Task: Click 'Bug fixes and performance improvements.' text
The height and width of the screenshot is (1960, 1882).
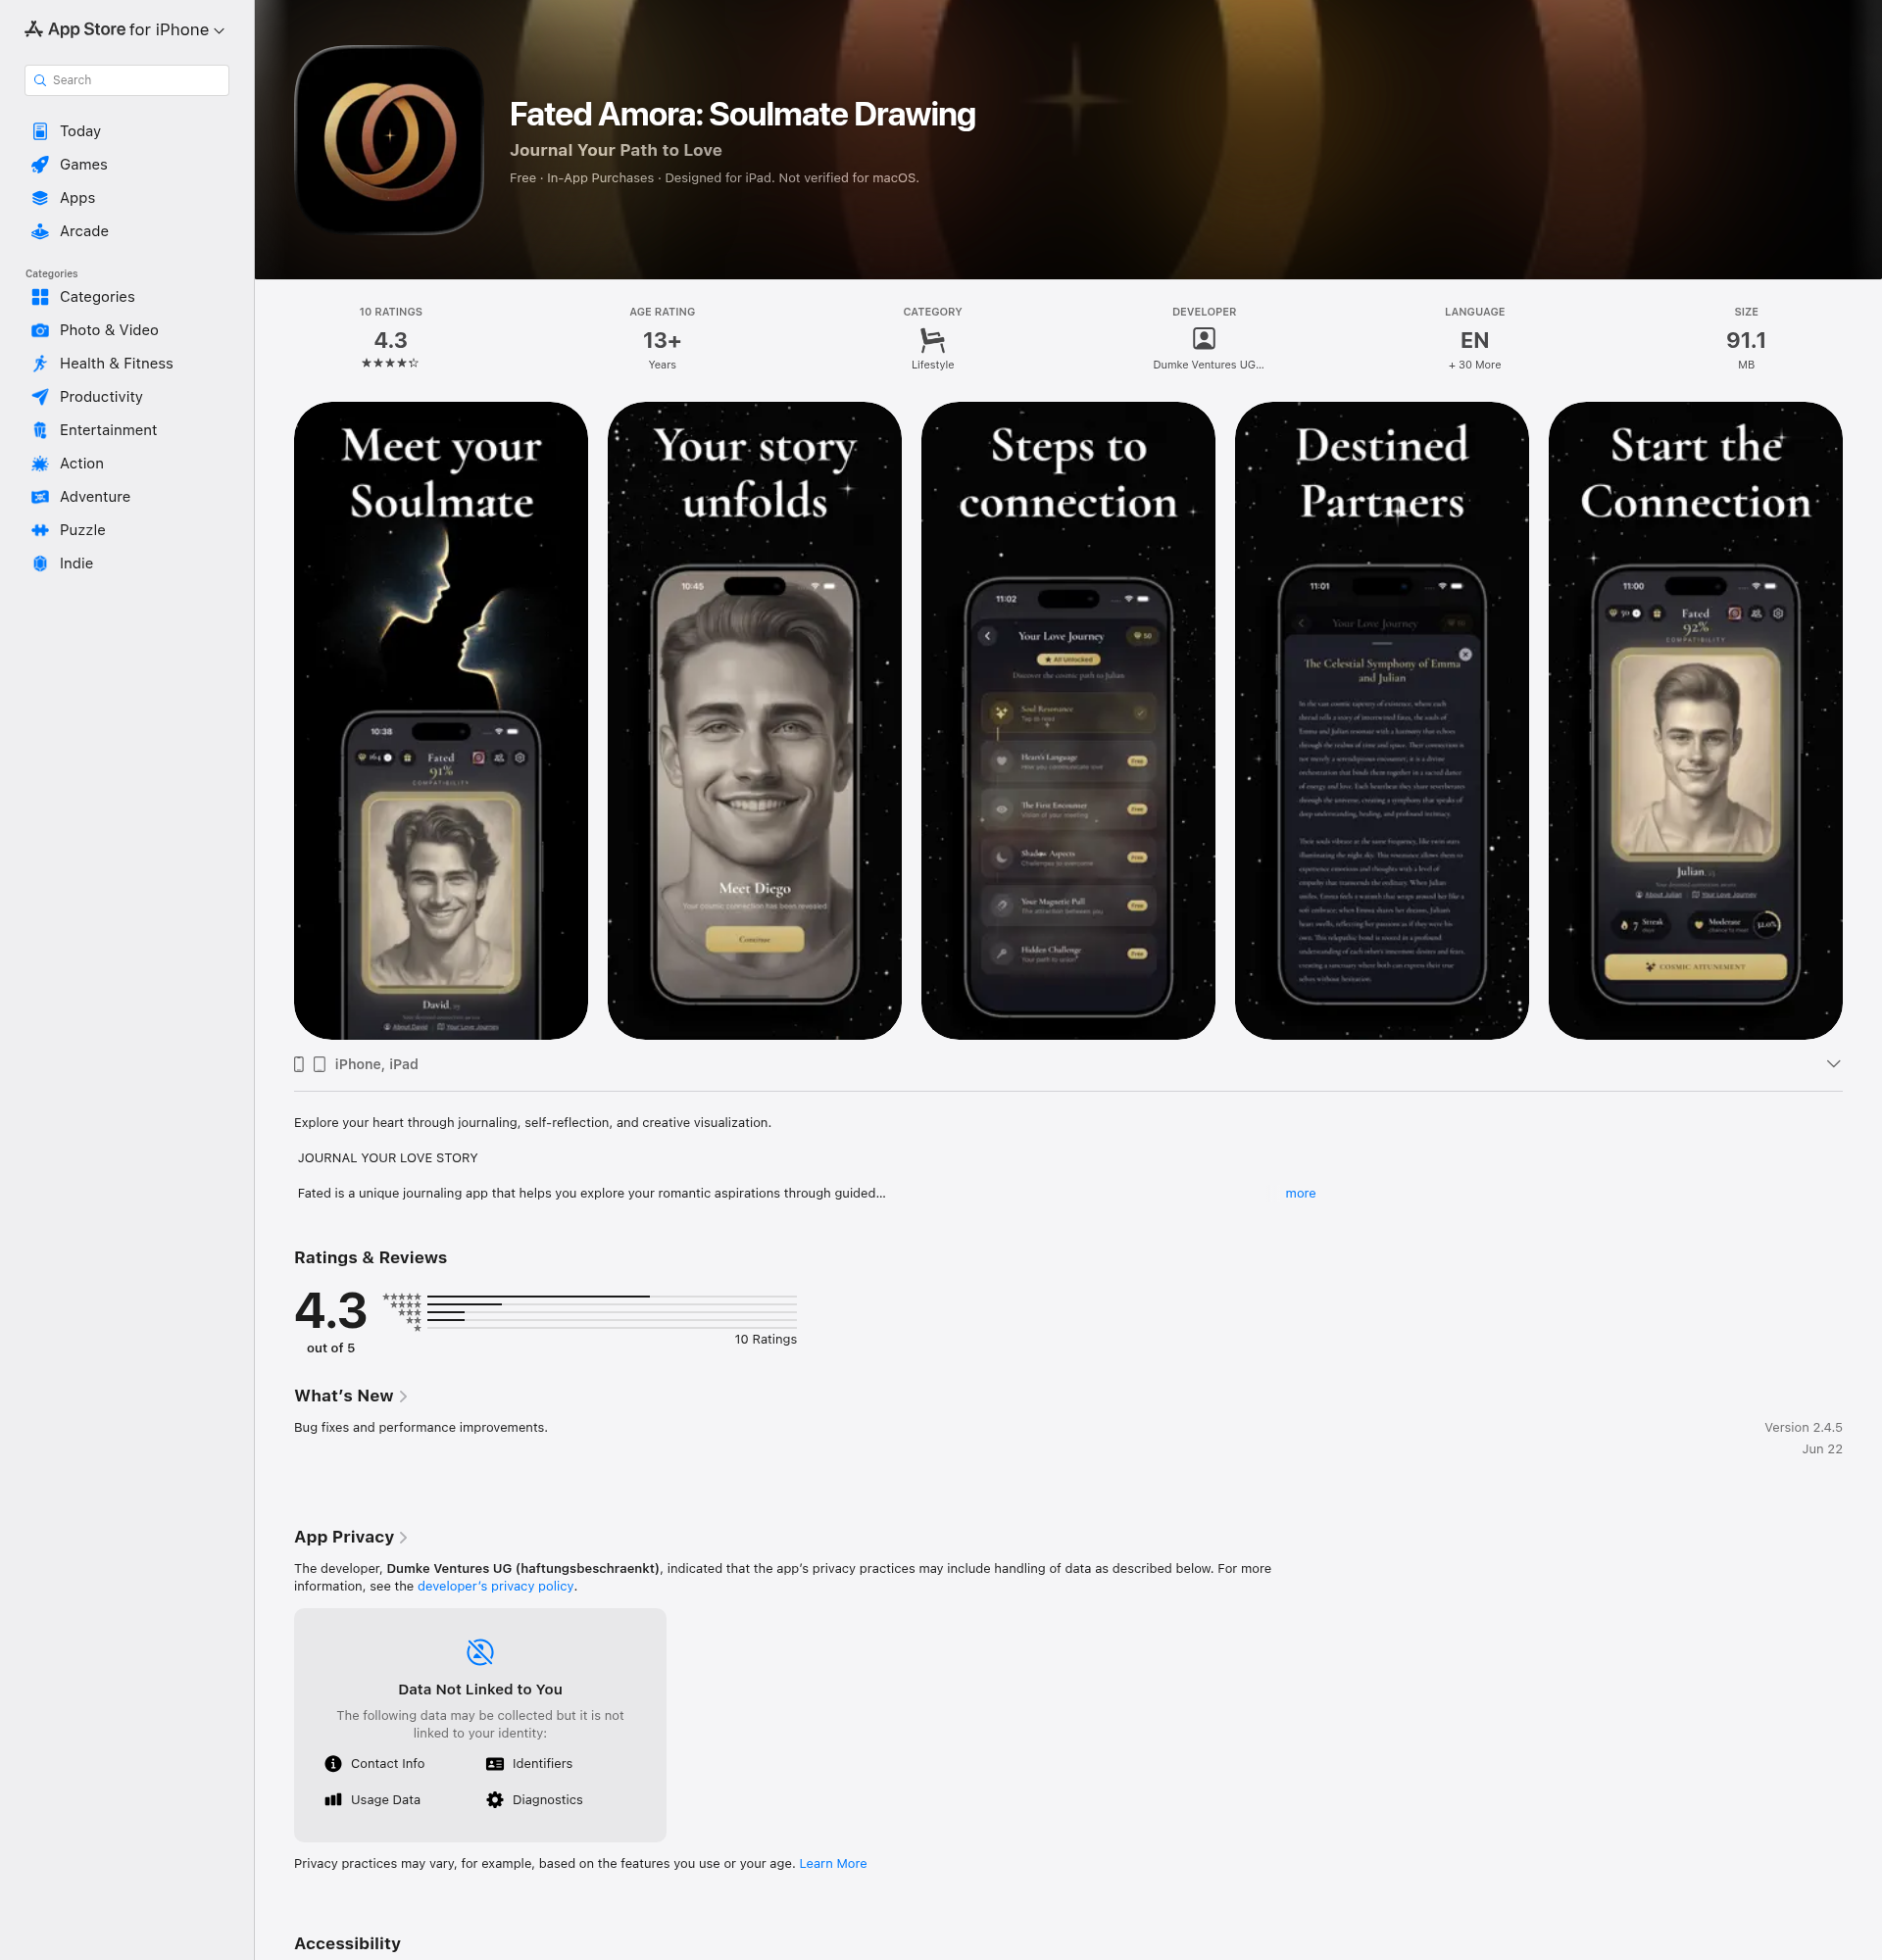Action: click(421, 1427)
